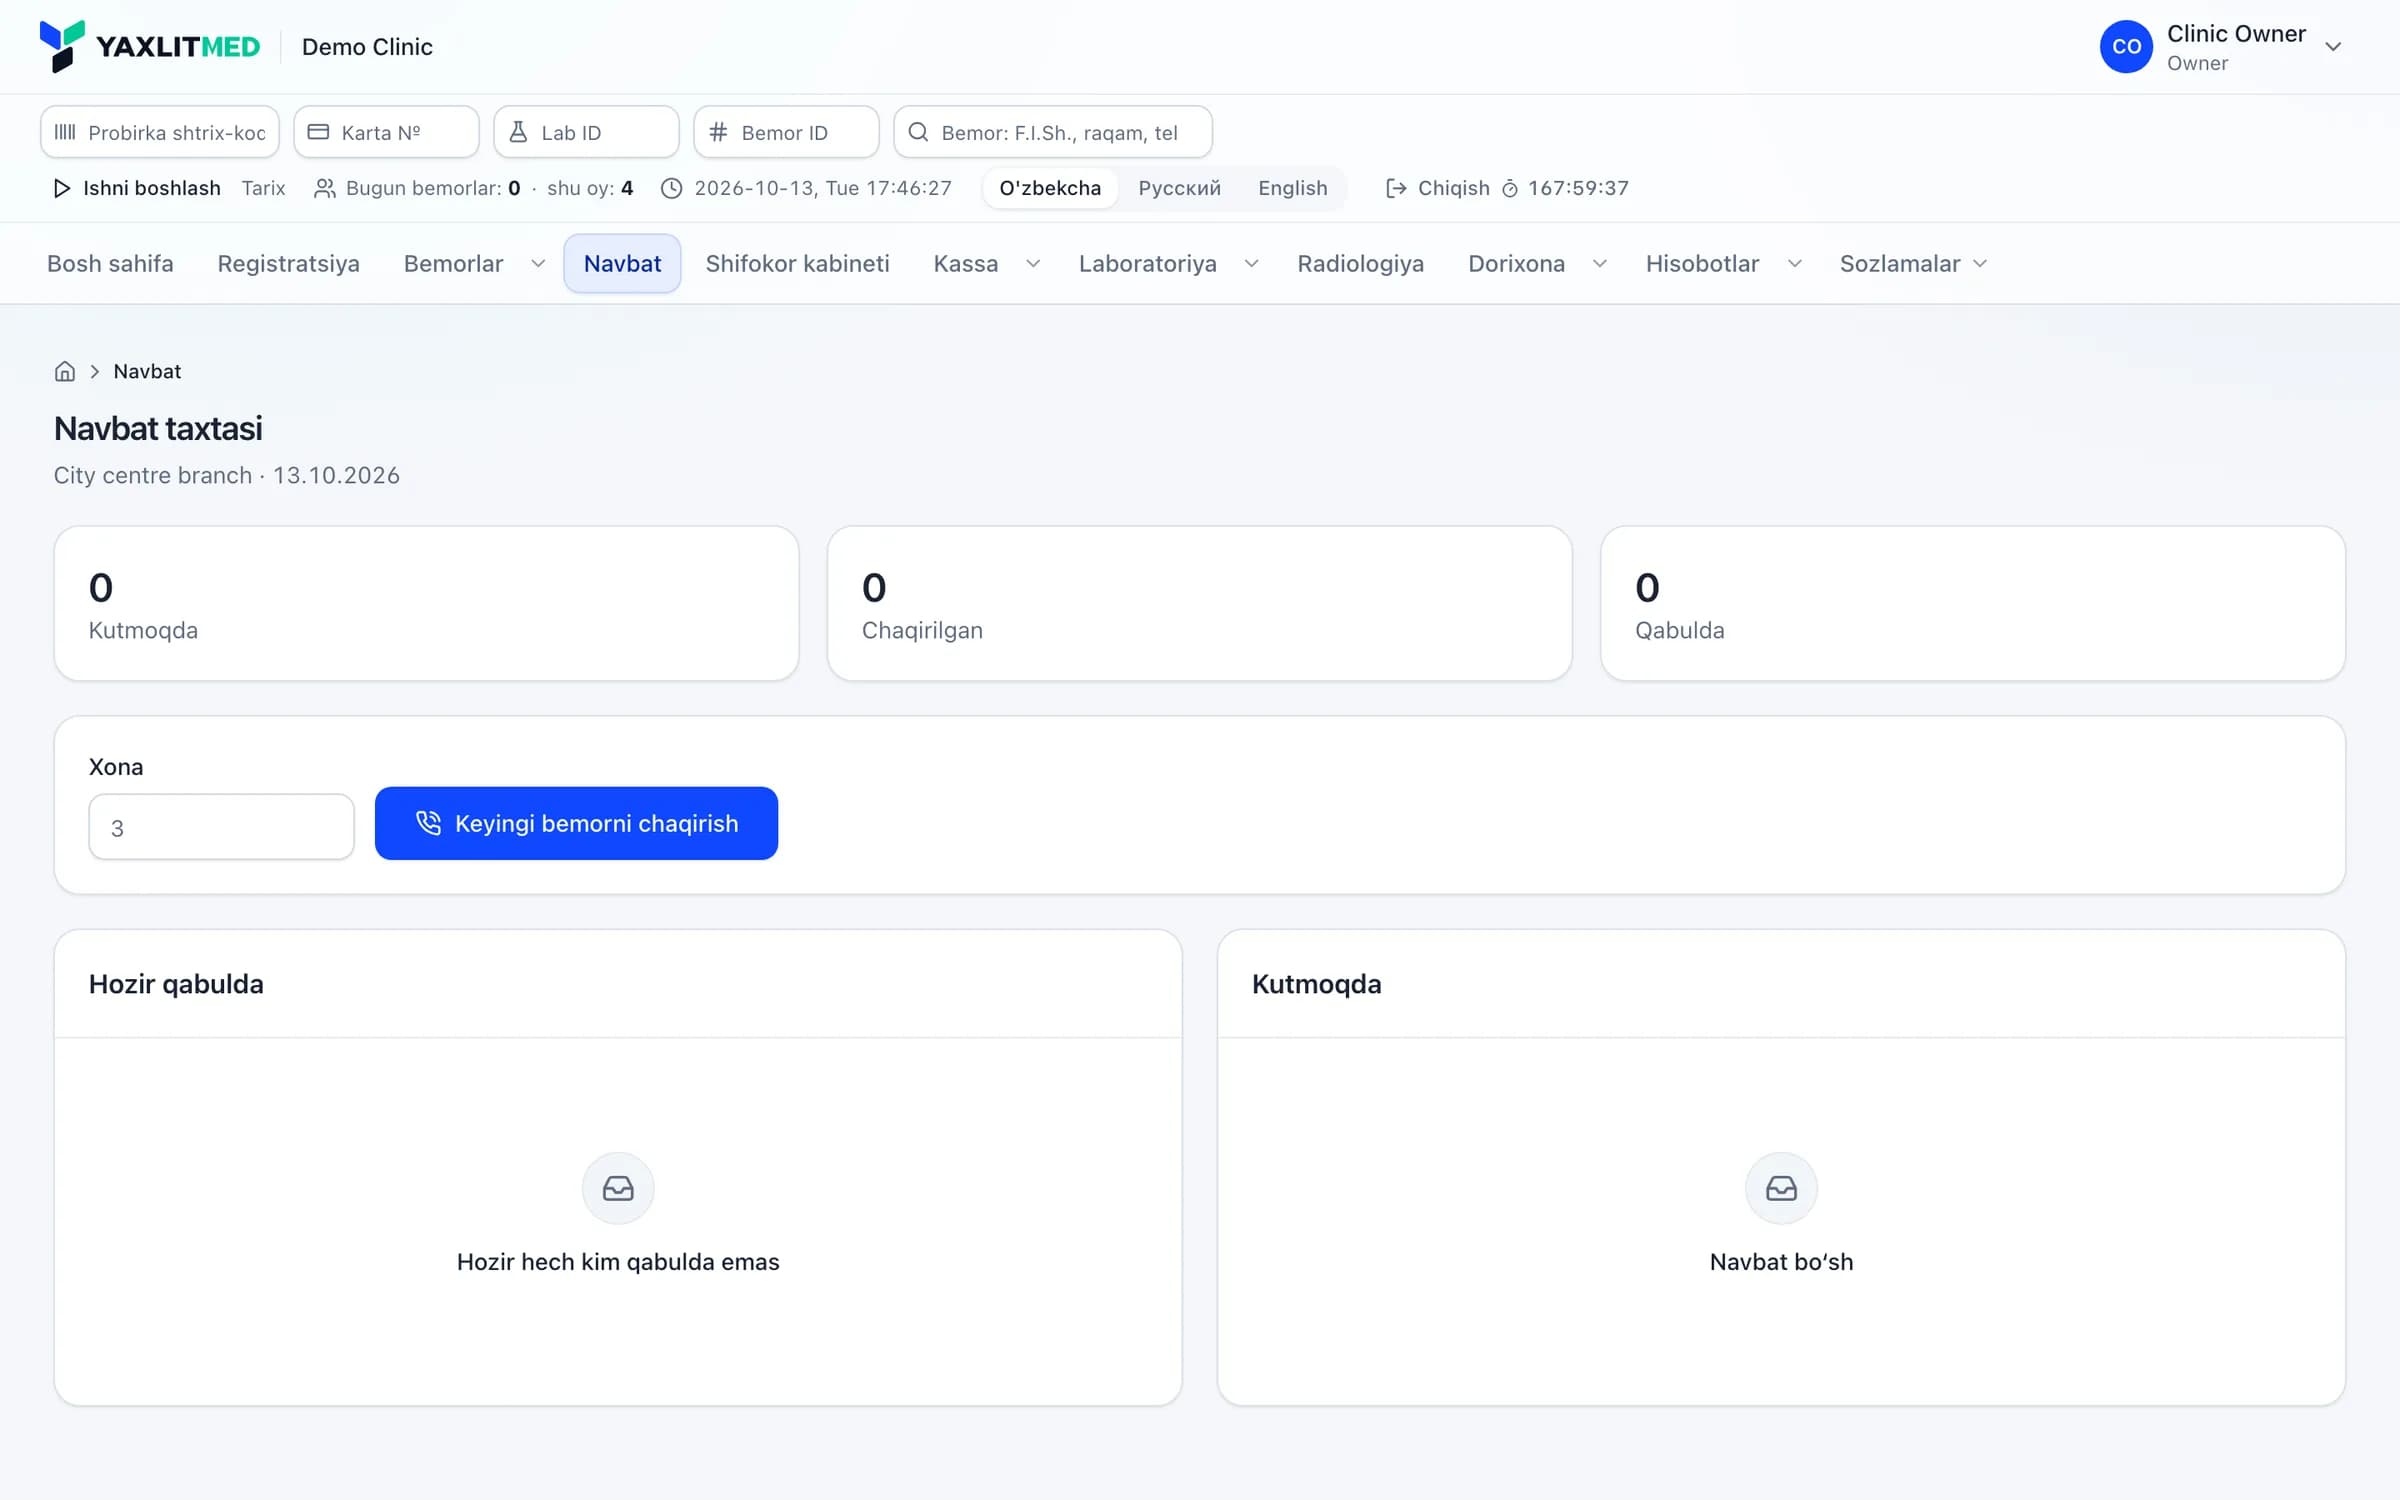
Task: Focus the Bemor ID input field
Action: coord(786,132)
